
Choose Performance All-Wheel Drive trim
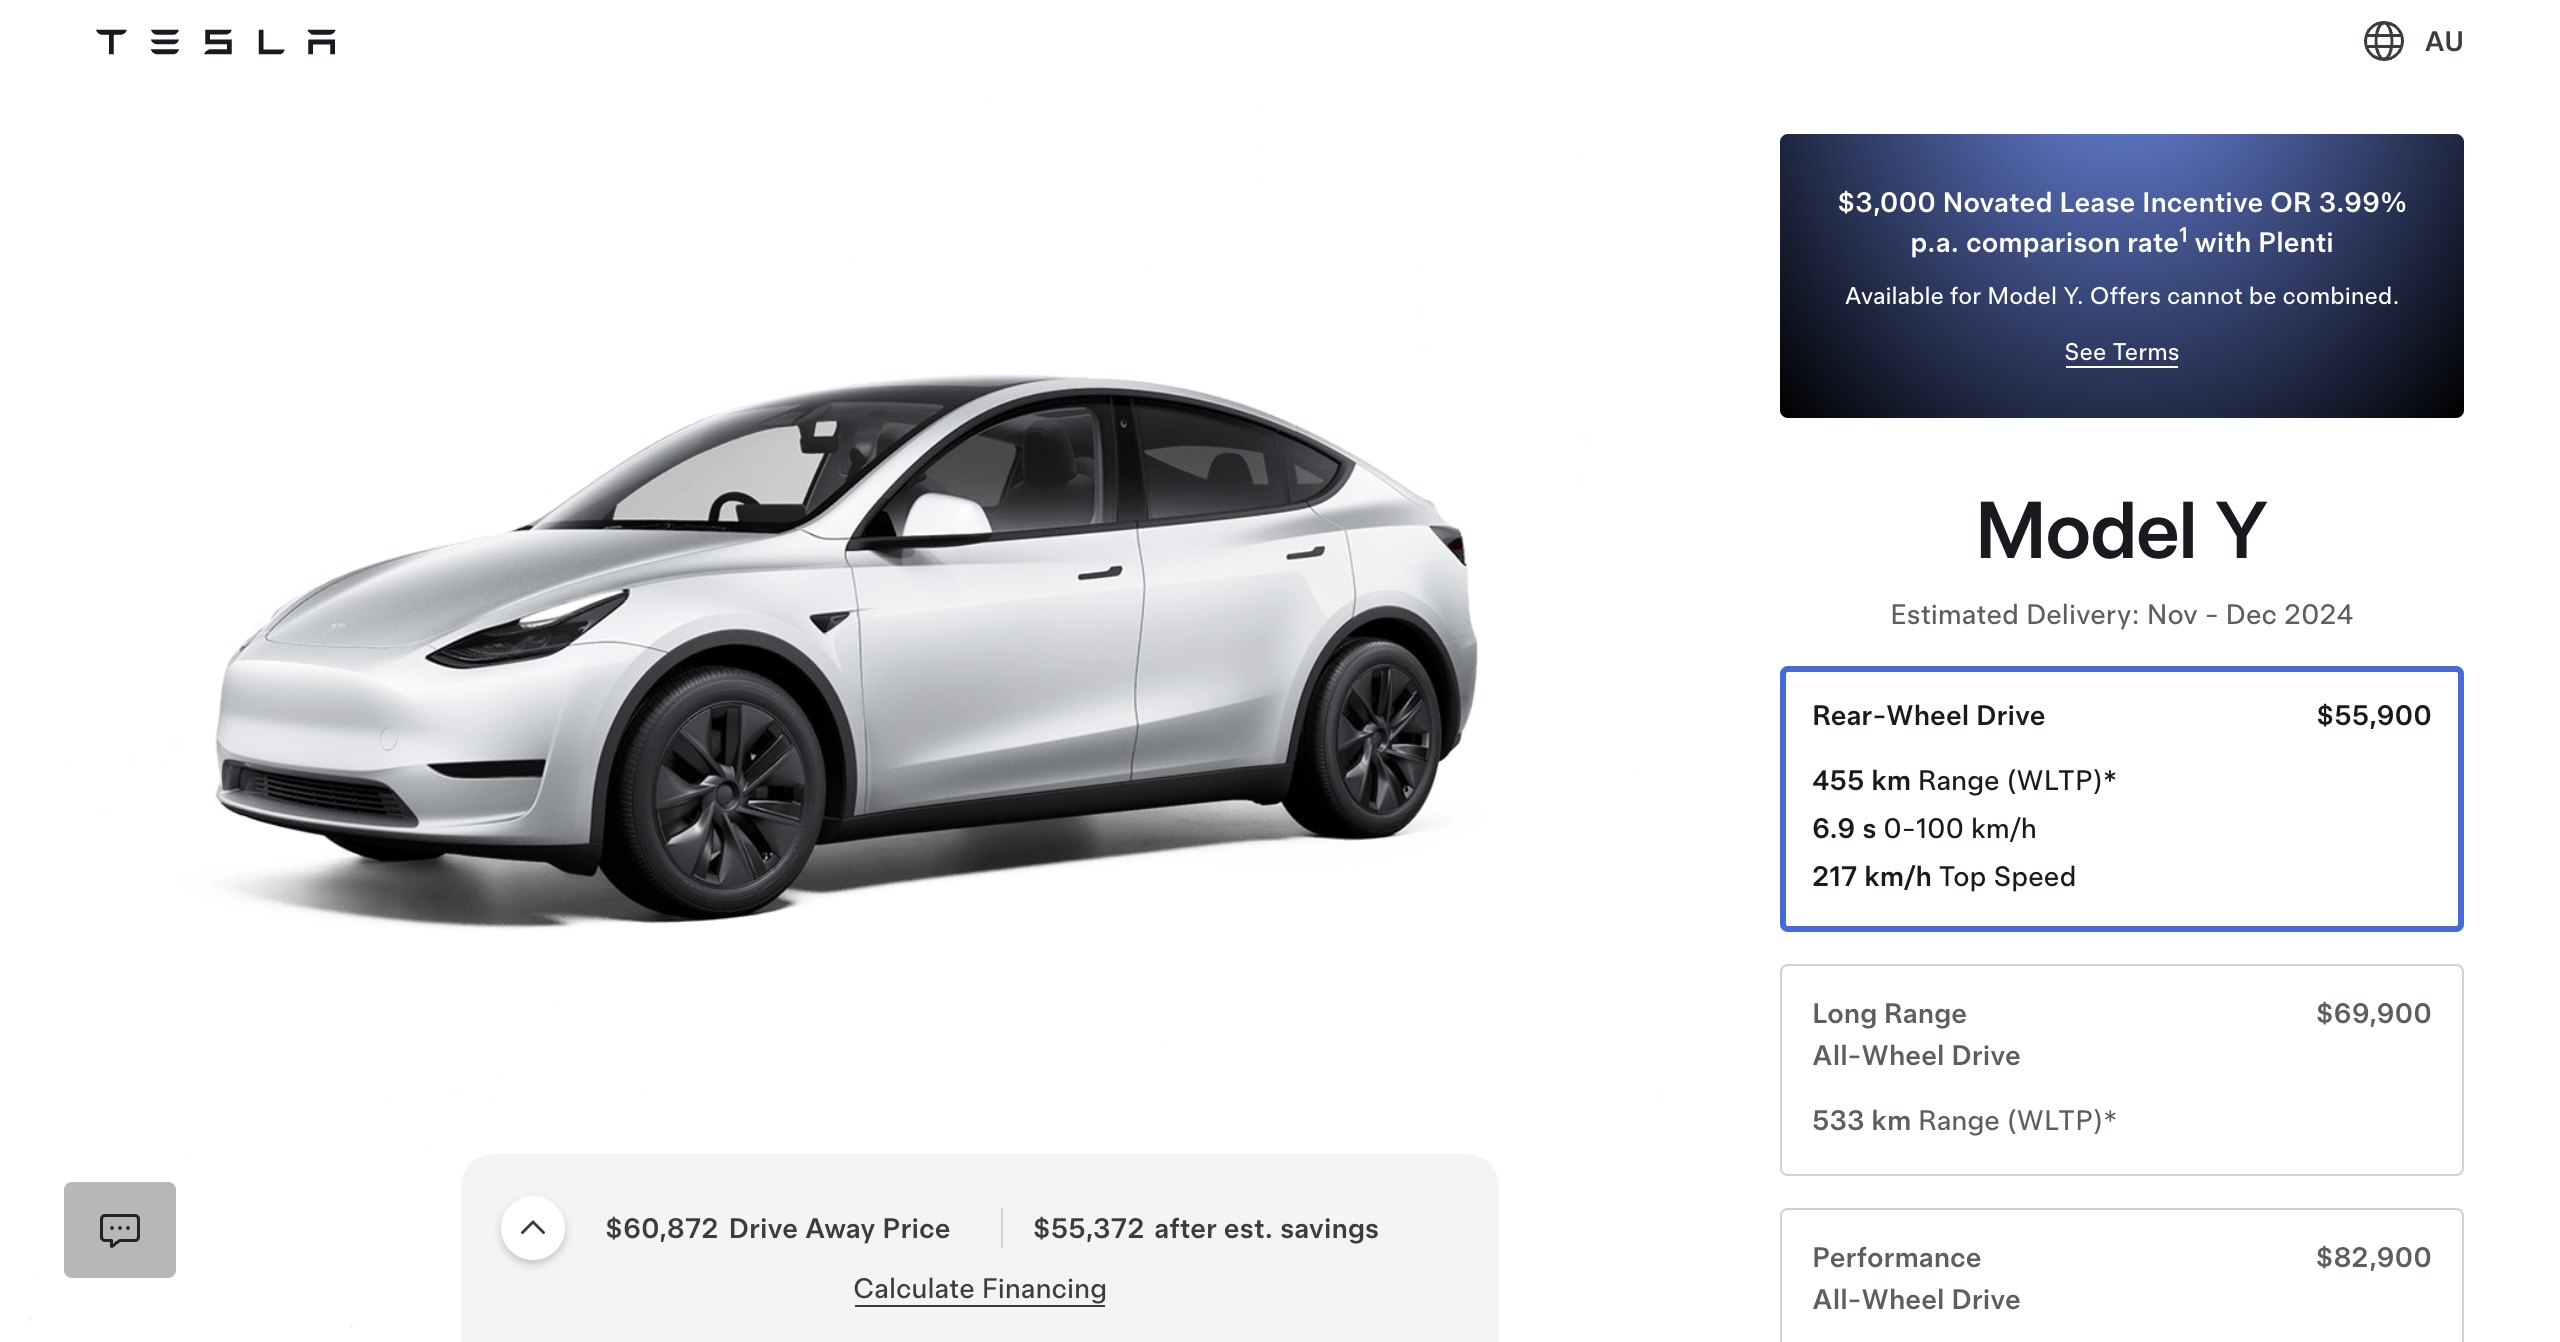[2121, 1277]
